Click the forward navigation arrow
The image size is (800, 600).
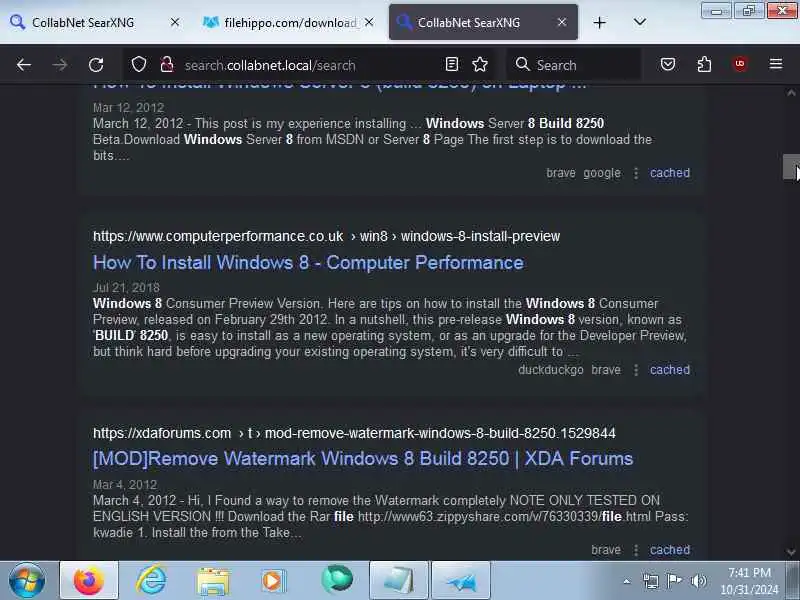pos(60,65)
